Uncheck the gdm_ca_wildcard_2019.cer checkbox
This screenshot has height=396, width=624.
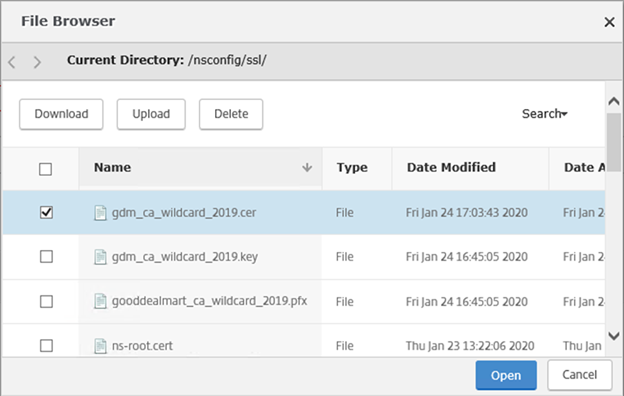[46, 213]
